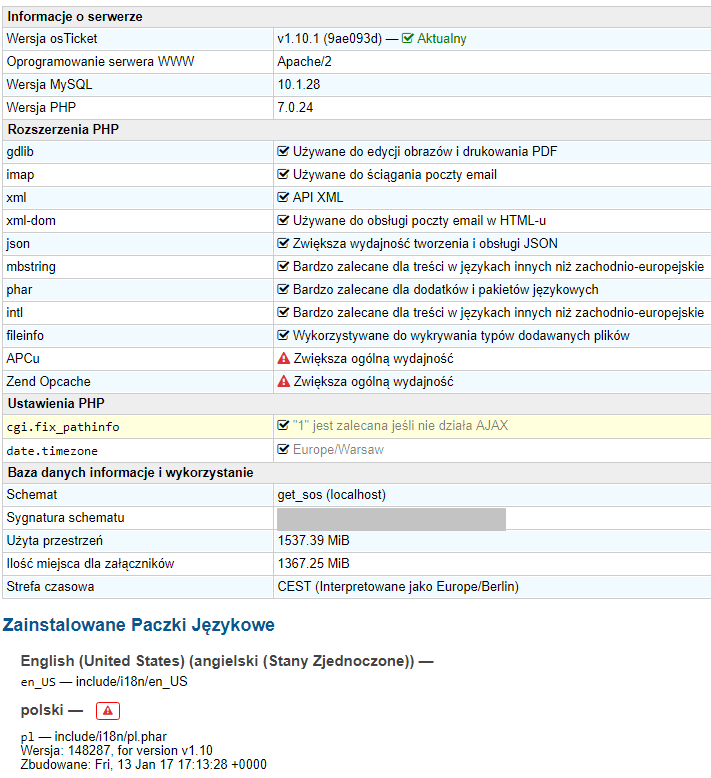Click the red warning icon in APCu row
This screenshot has width=711, height=778.
[x=283, y=358]
